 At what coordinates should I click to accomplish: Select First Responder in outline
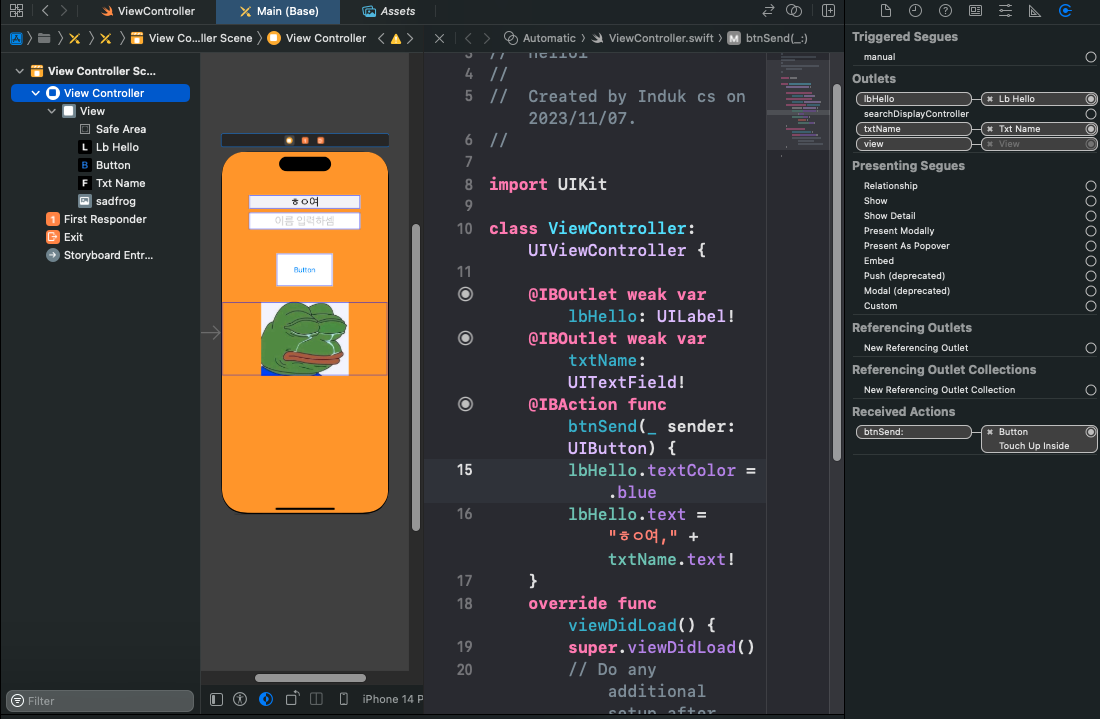tap(96, 219)
